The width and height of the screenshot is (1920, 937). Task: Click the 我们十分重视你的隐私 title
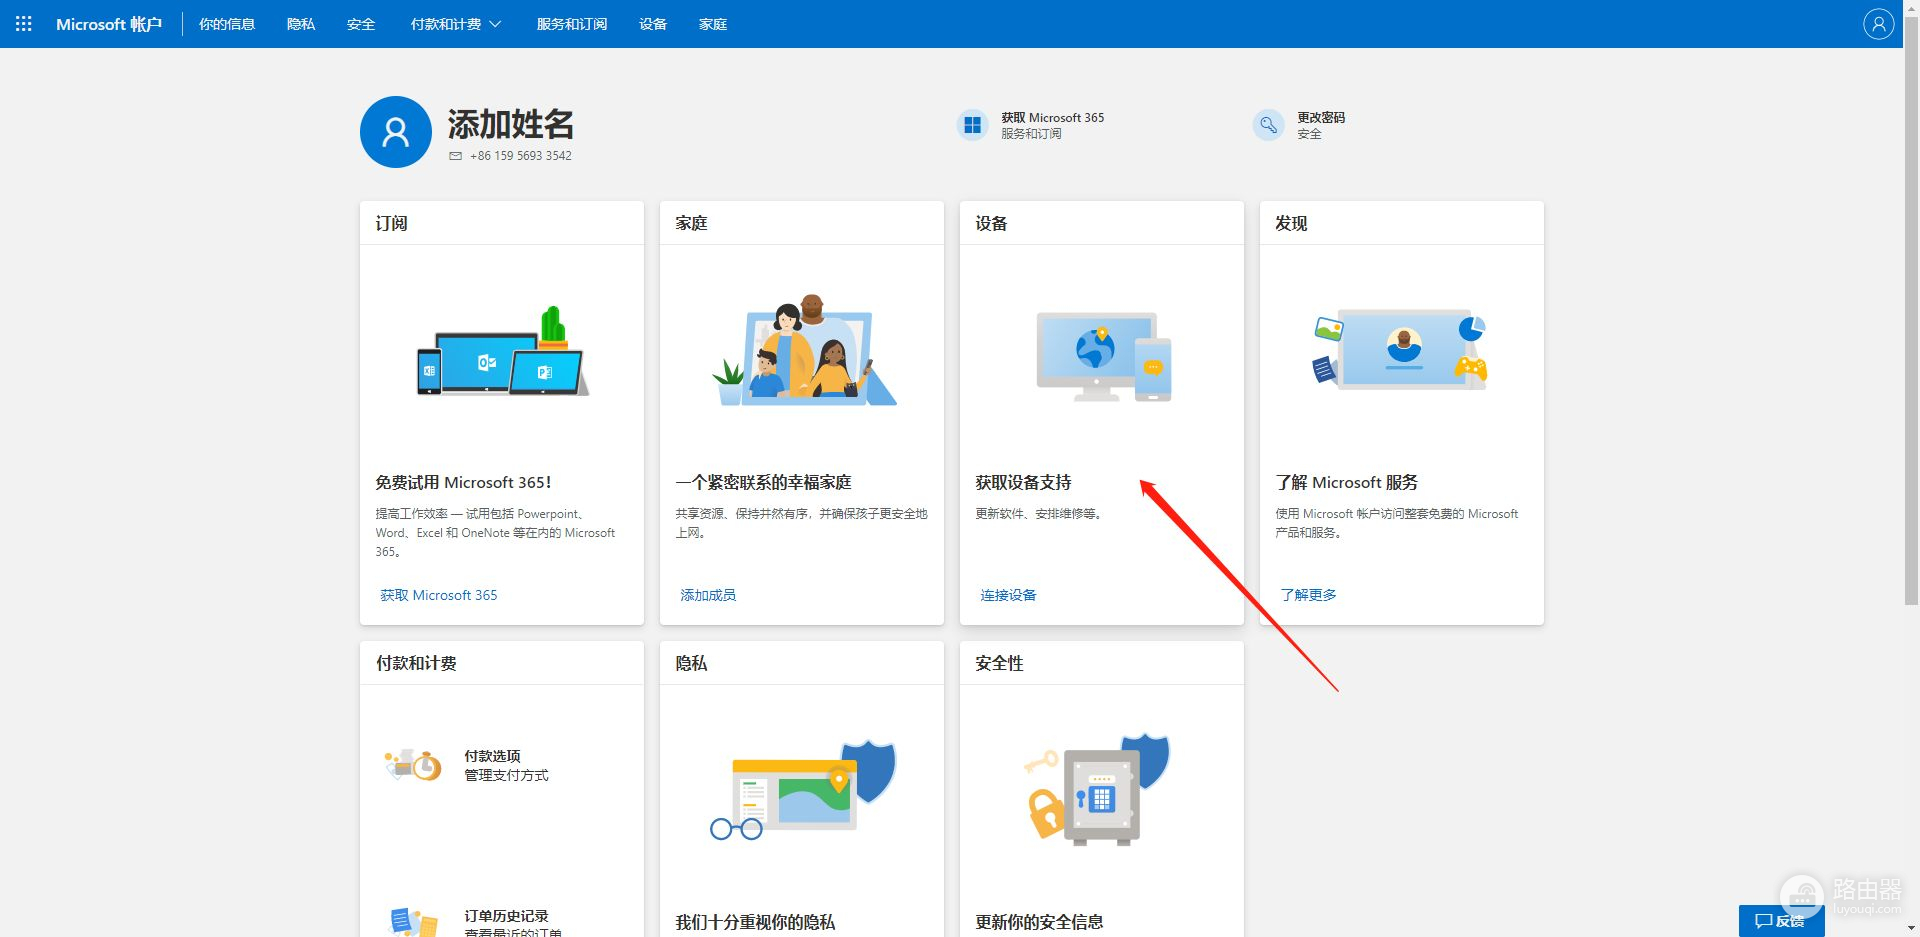click(755, 922)
